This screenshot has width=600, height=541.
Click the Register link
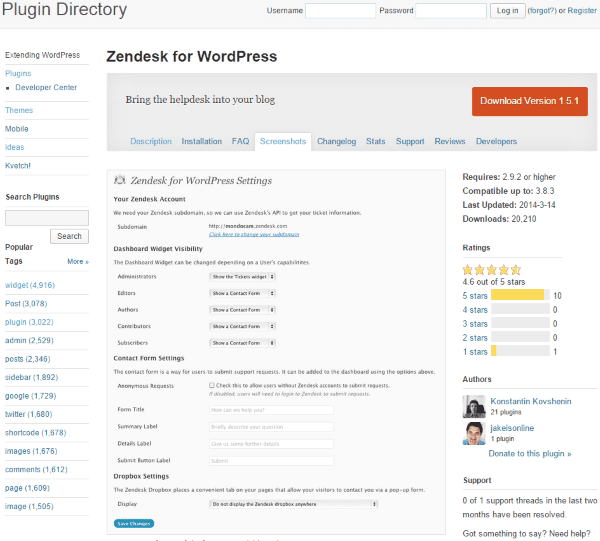click(x=582, y=11)
